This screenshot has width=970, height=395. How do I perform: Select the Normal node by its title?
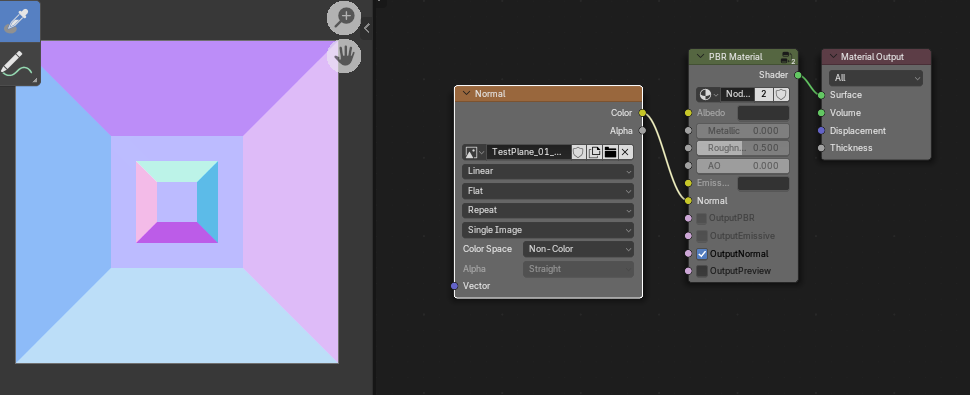[490, 94]
